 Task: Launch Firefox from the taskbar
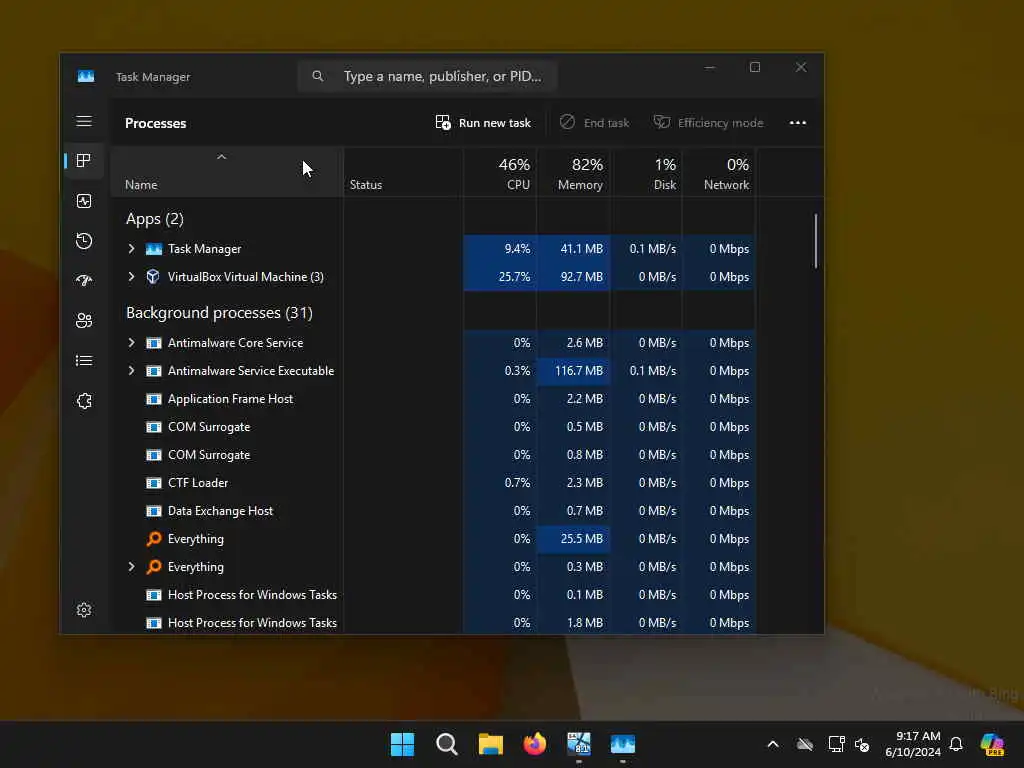(x=535, y=744)
